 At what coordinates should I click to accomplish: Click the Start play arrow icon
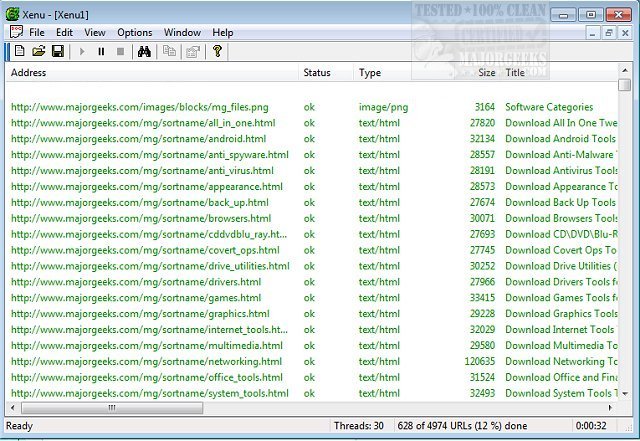click(82, 51)
